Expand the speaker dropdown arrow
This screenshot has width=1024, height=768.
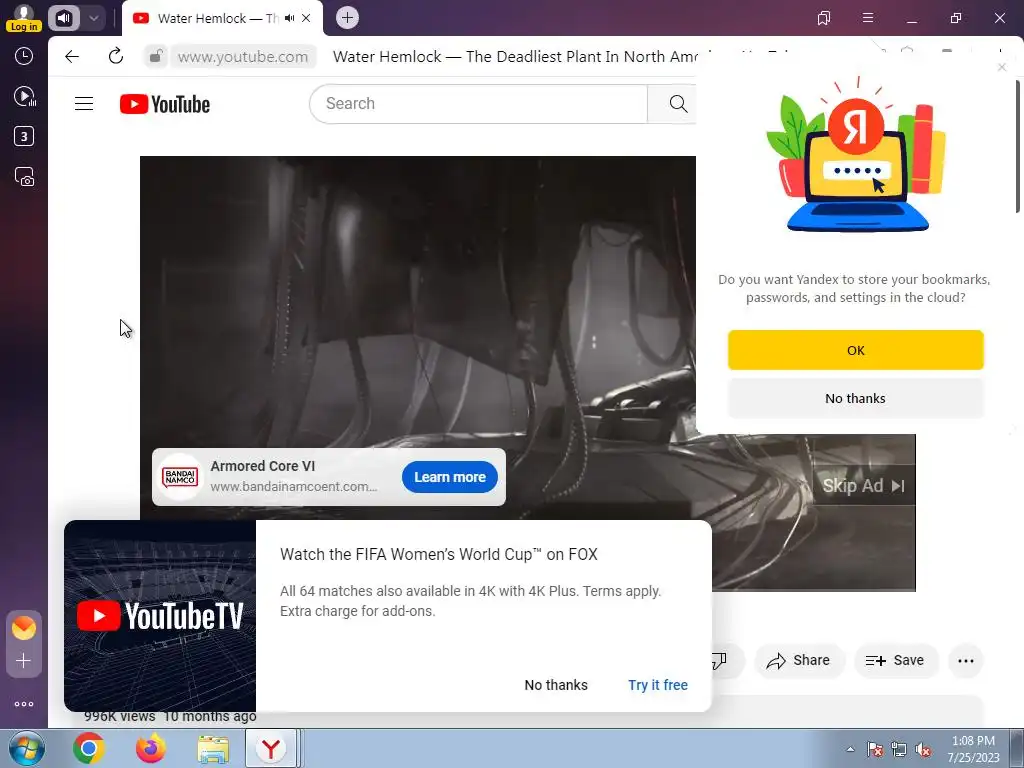pyautogui.click(x=93, y=18)
